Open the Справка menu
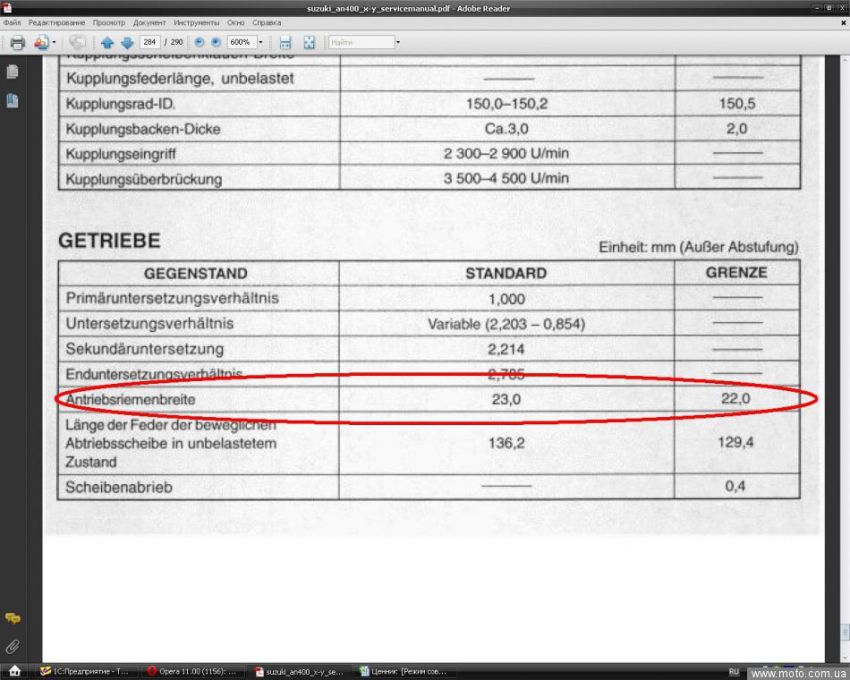850x680 pixels. pos(266,22)
